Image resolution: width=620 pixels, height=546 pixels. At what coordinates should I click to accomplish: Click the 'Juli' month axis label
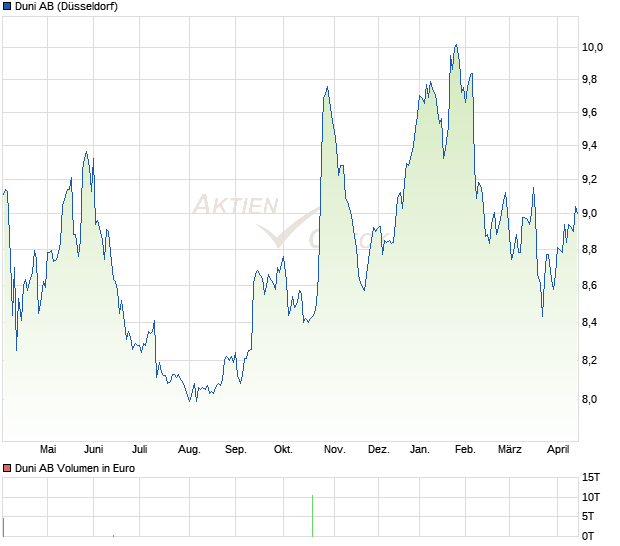(x=140, y=450)
